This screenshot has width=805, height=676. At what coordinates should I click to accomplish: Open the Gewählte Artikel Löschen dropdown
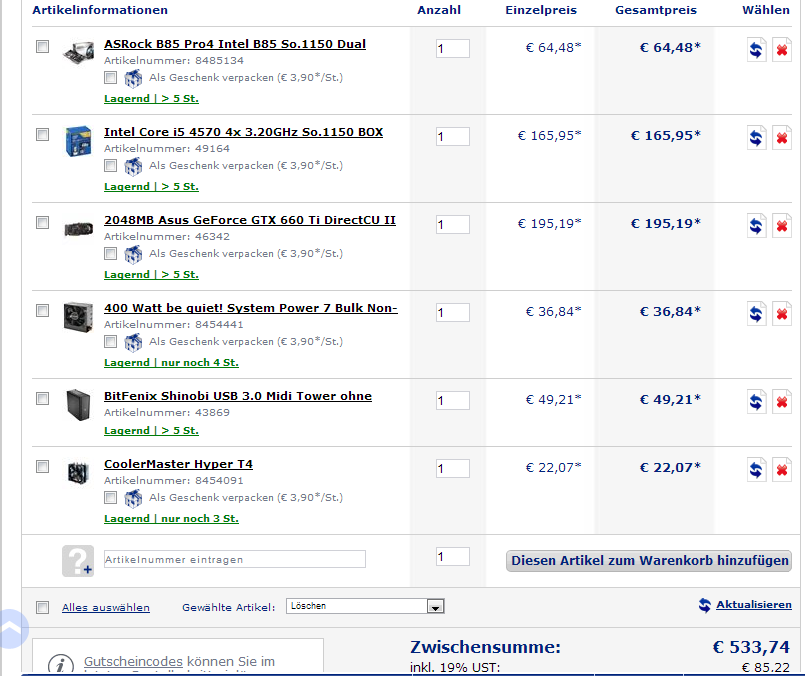click(365, 606)
